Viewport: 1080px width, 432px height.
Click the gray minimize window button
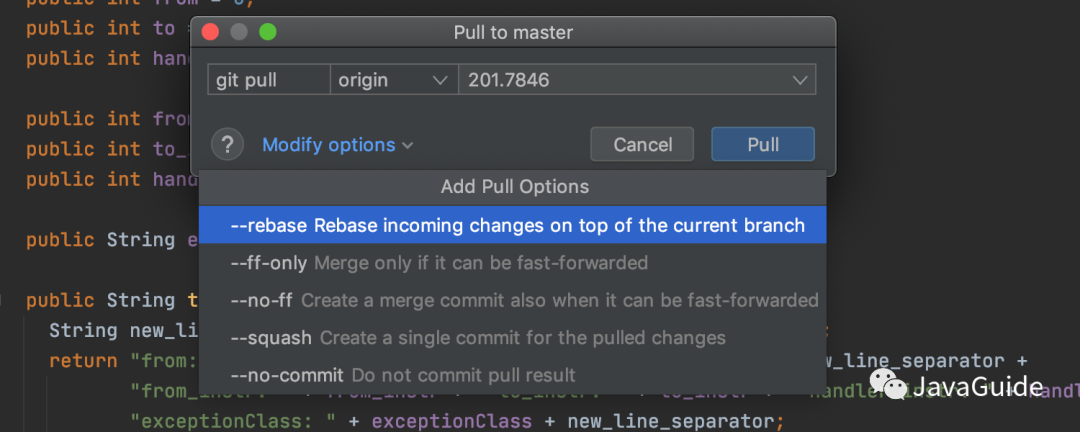239,32
